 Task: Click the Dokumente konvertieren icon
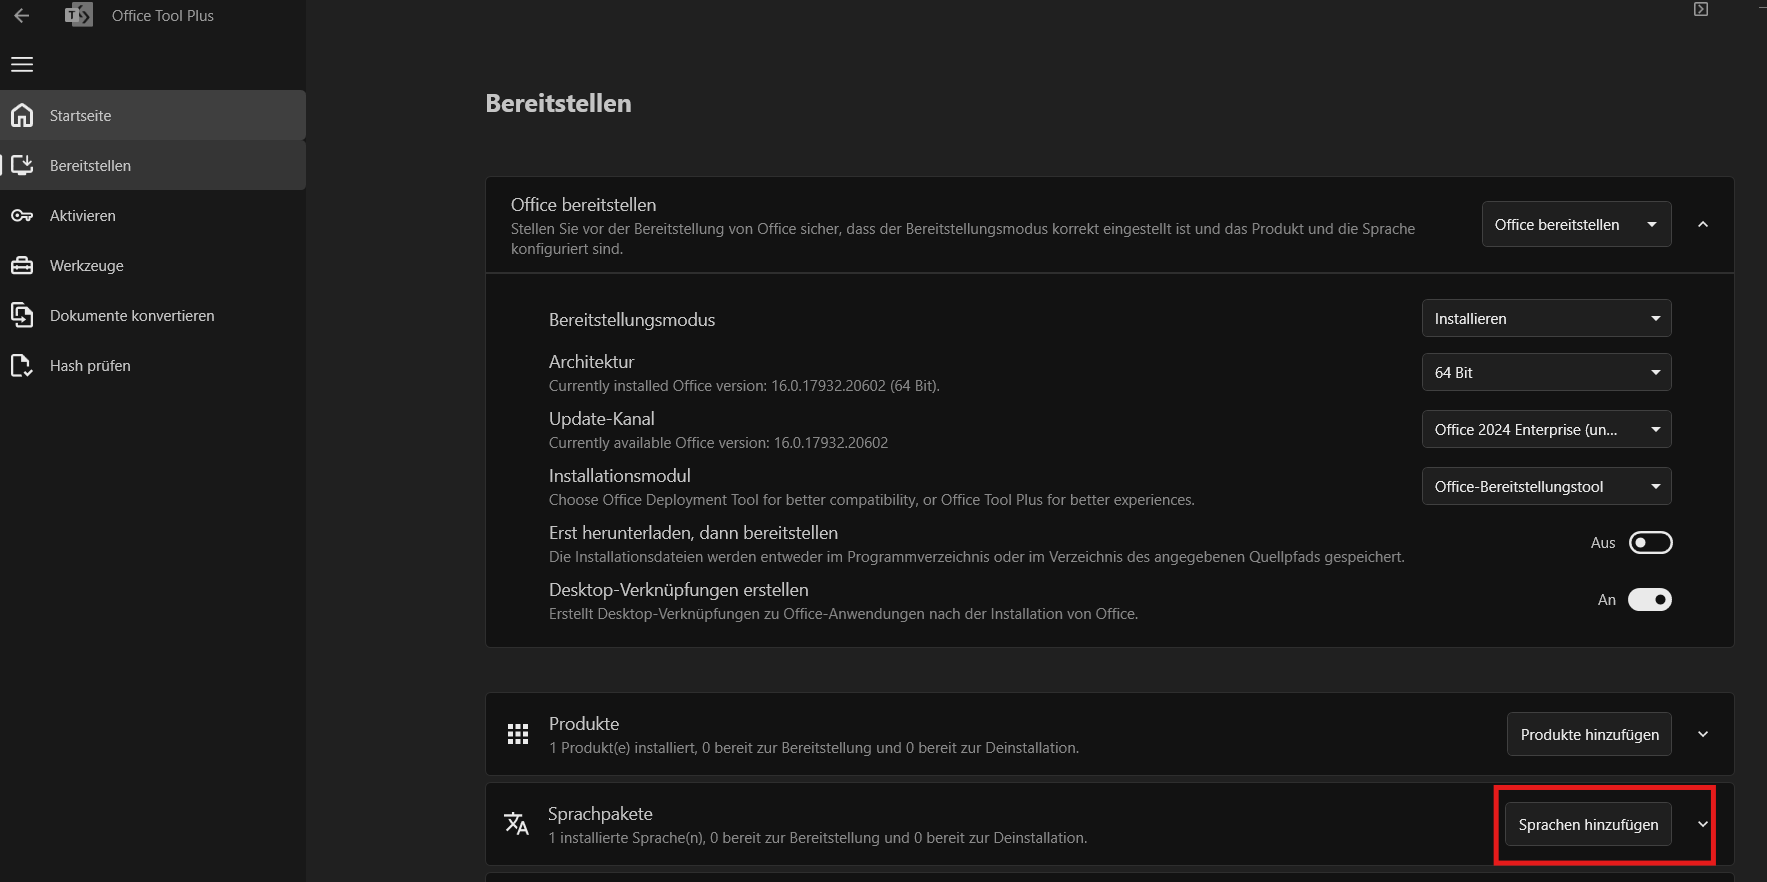click(x=22, y=315)
